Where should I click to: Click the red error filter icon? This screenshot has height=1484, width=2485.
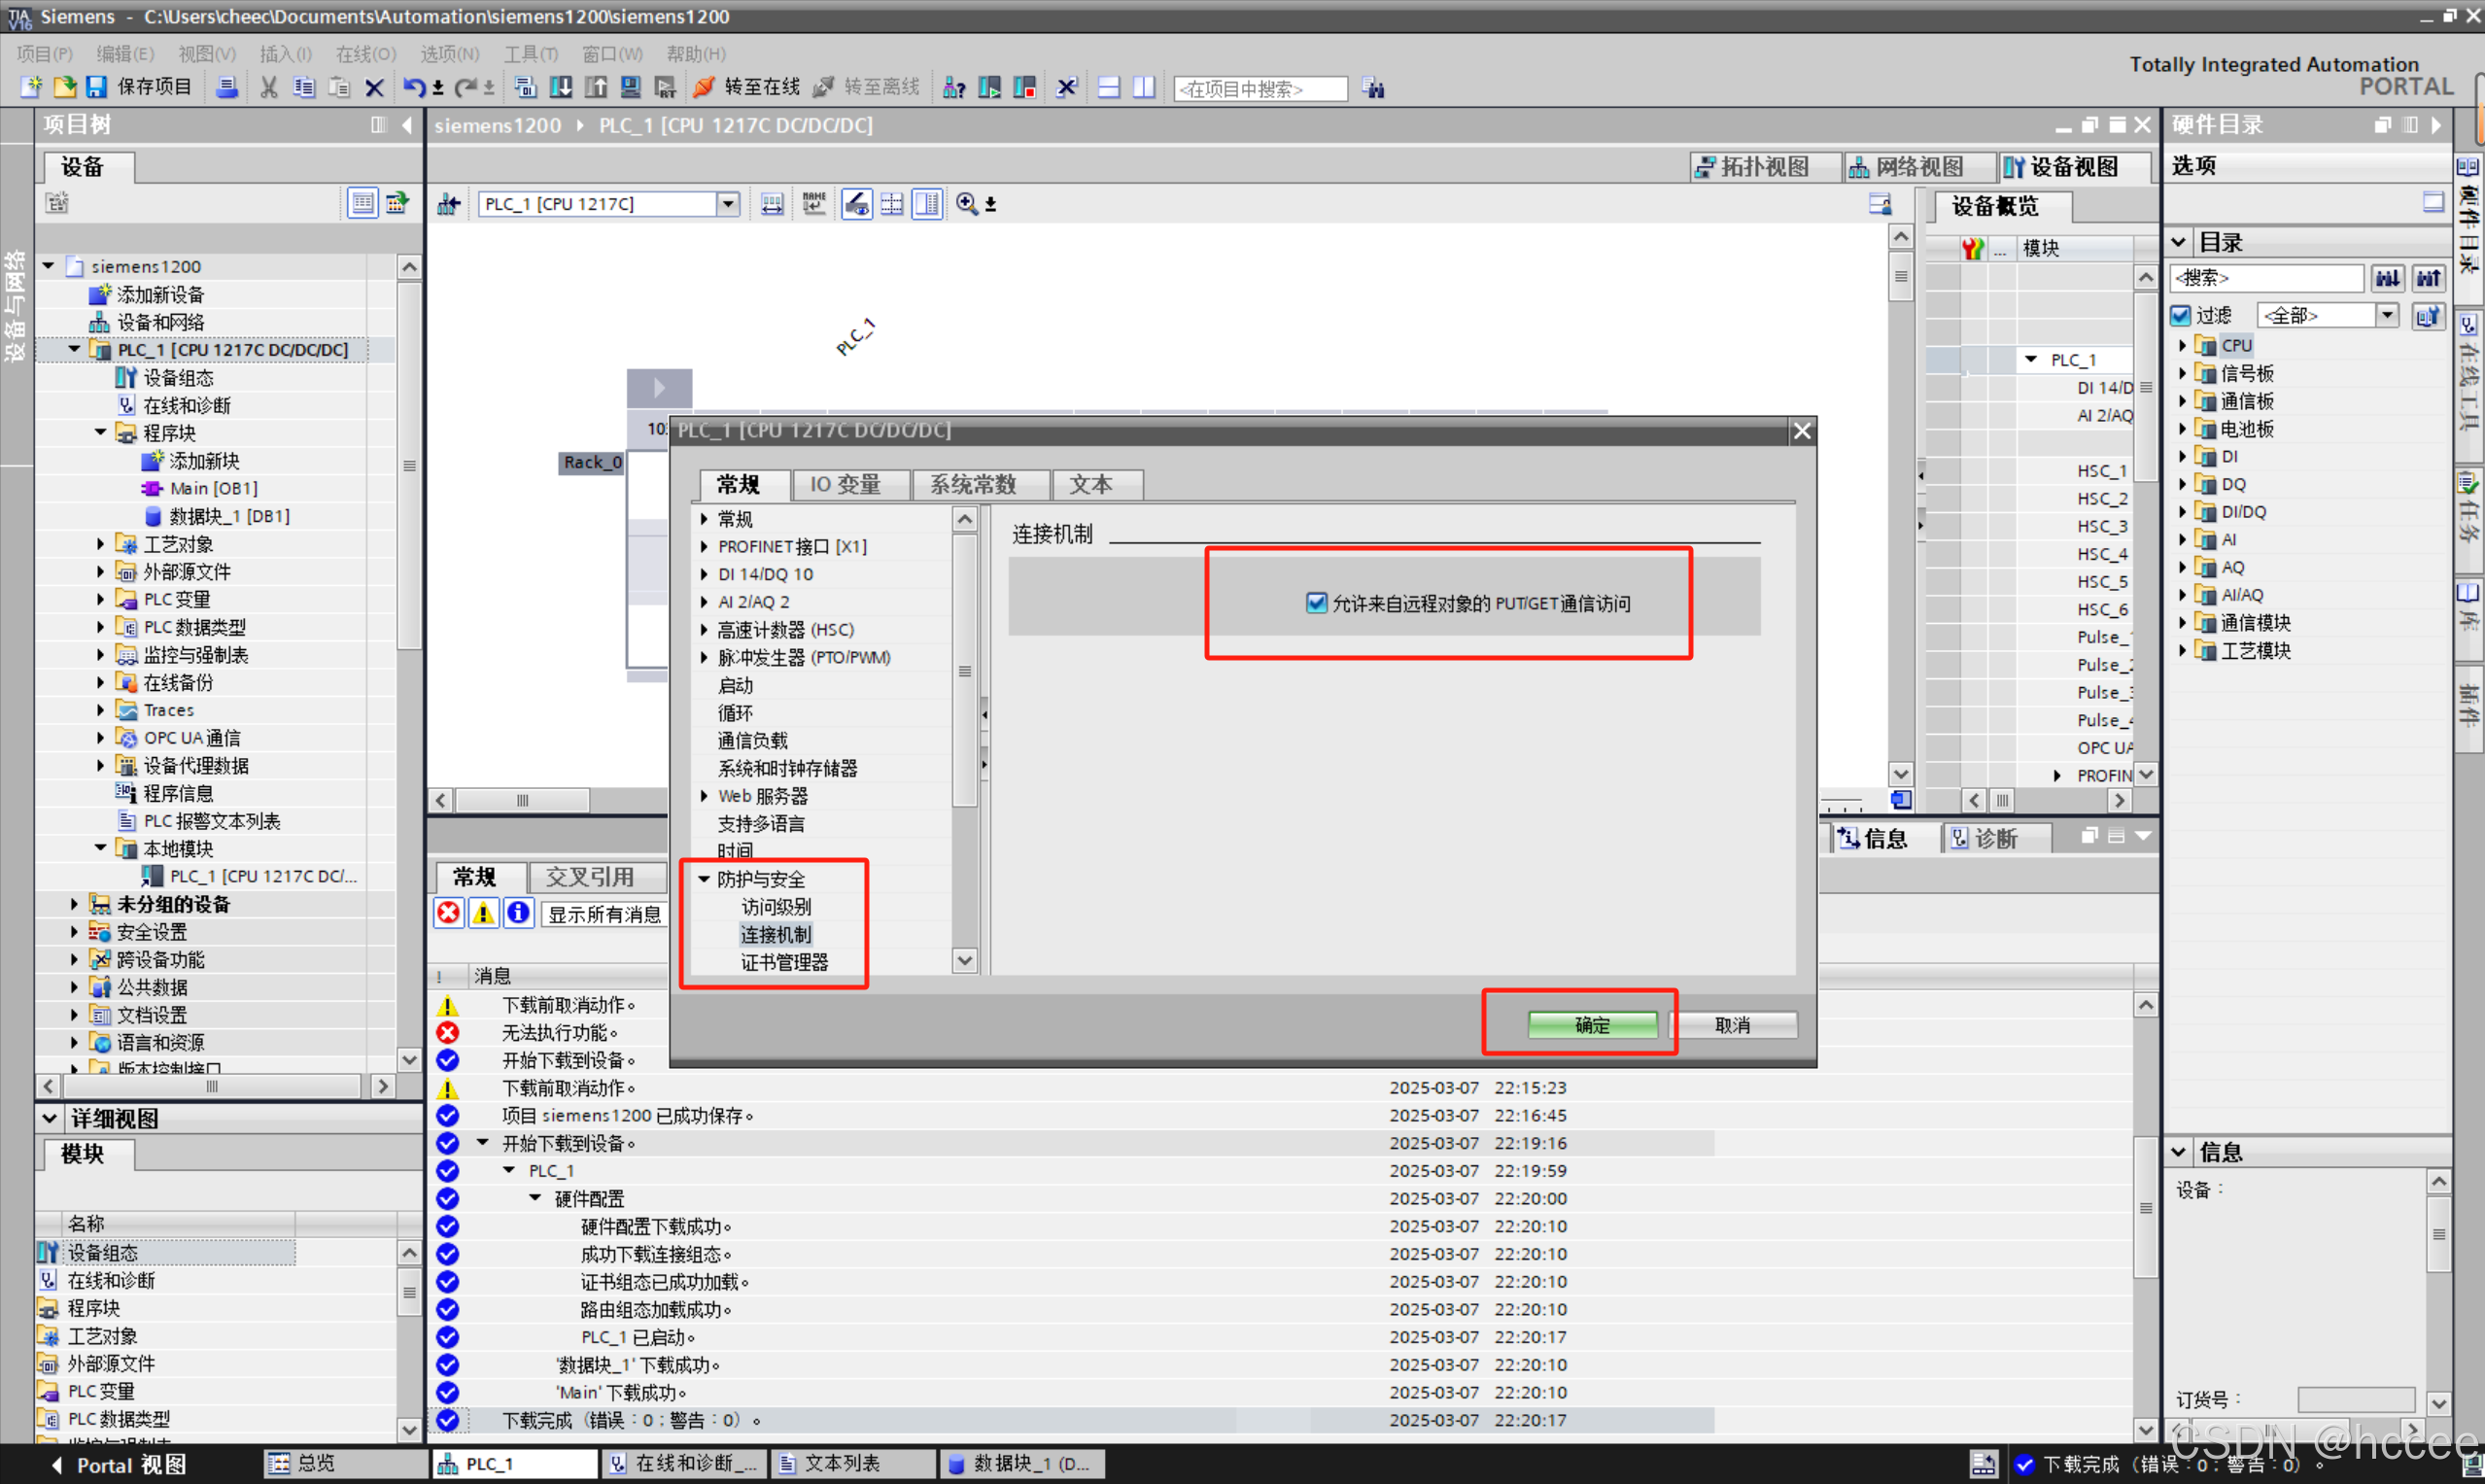click(x=449, y=913)
